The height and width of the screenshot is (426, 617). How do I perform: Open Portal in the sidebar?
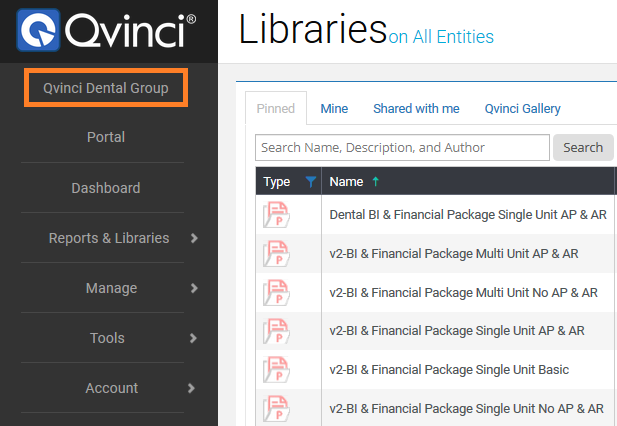click(x=106, y=137)
